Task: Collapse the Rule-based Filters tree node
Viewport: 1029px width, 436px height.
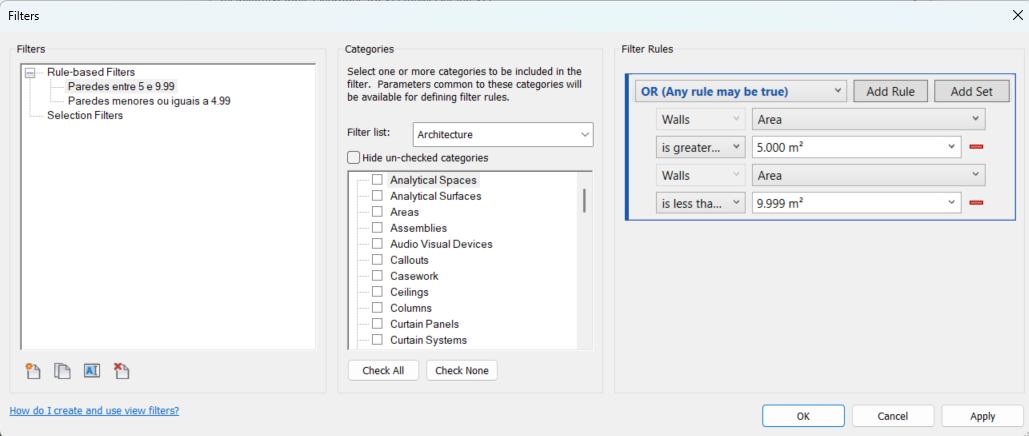Action: [x=30, y=72]
